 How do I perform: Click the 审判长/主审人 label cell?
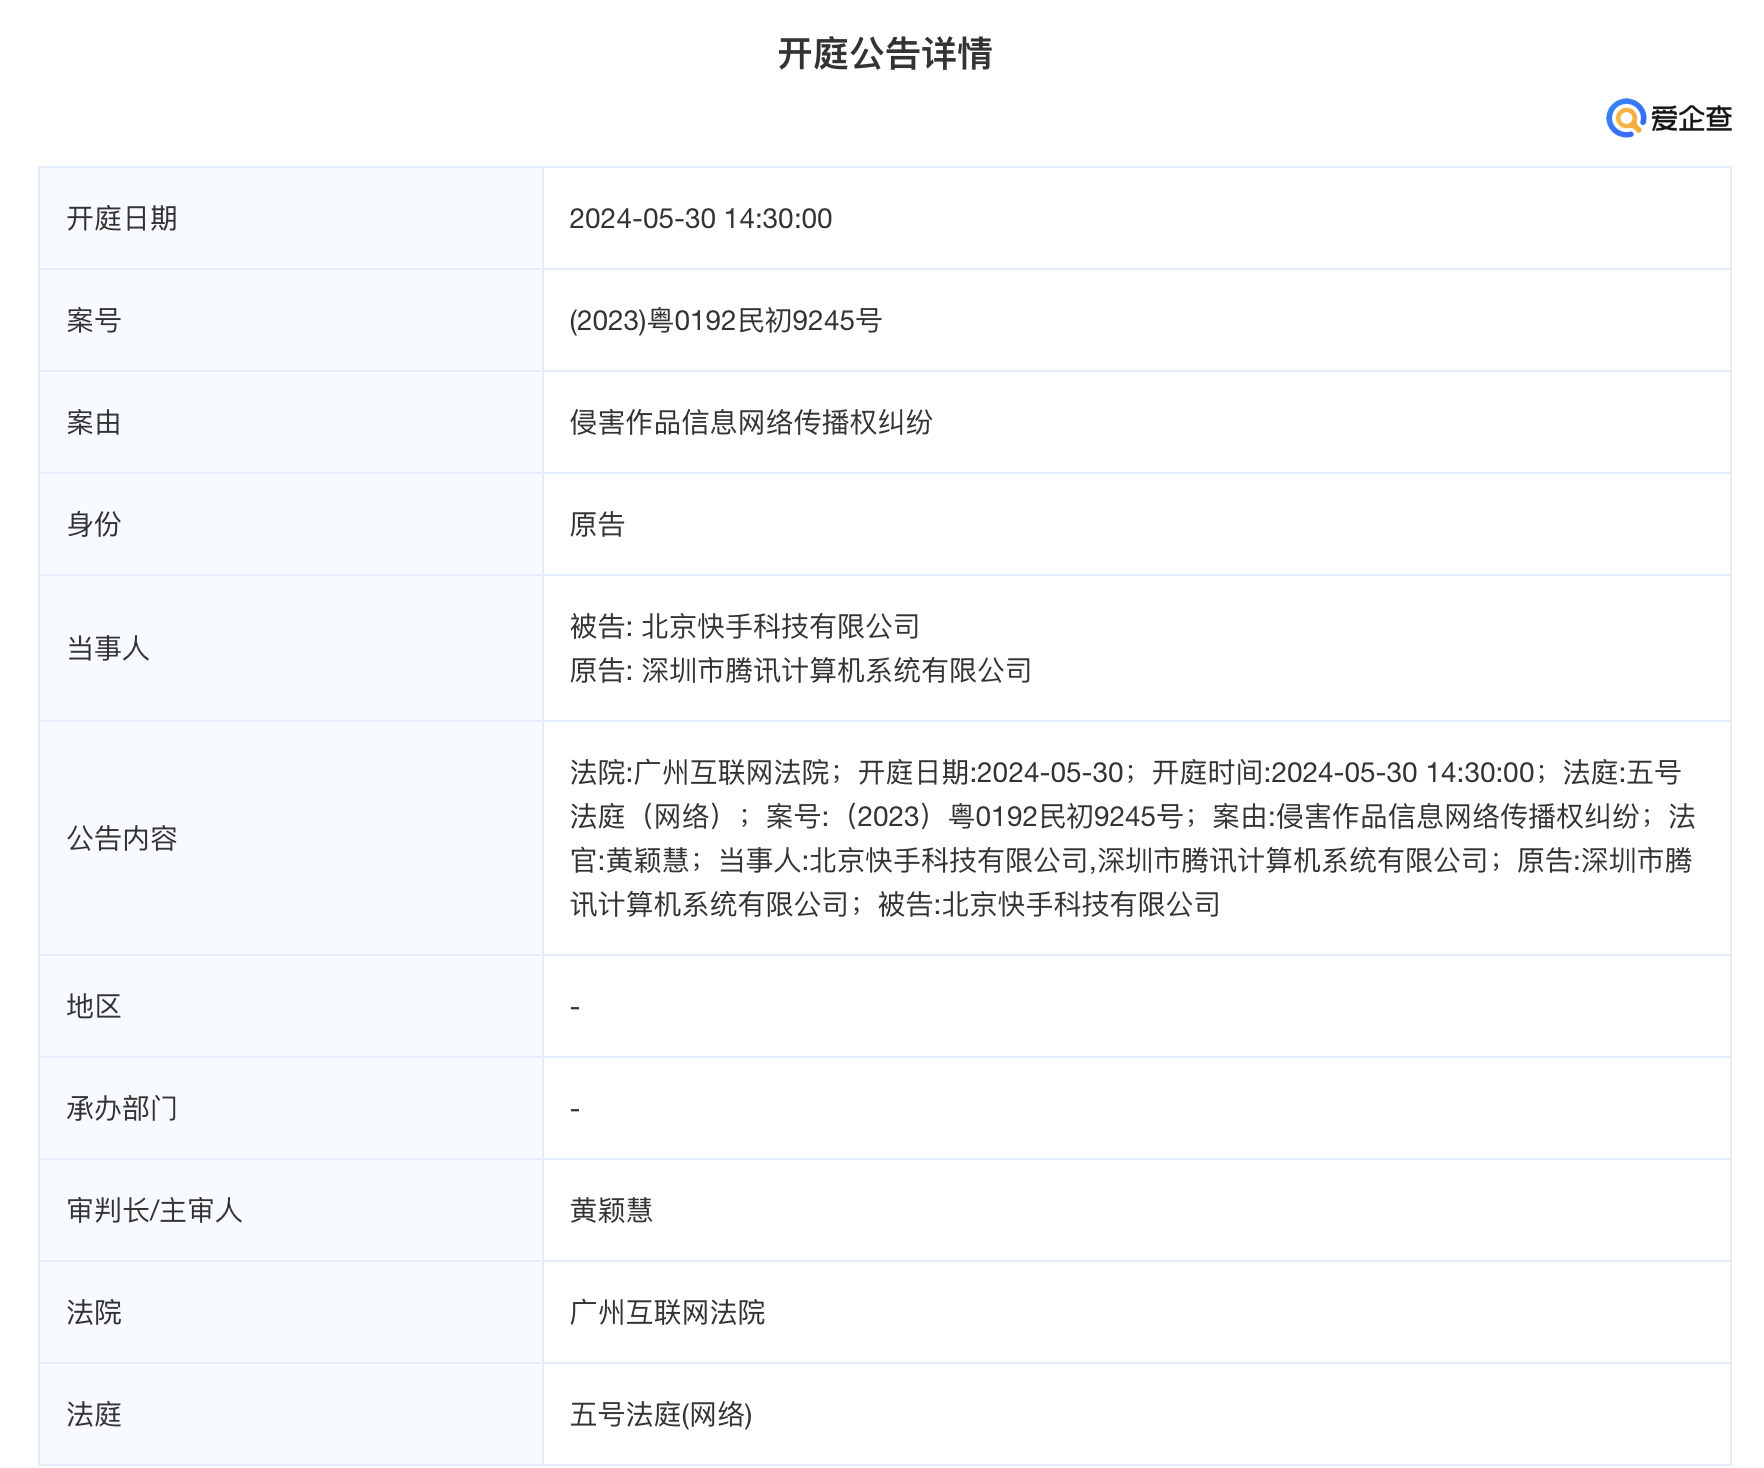291,1210
